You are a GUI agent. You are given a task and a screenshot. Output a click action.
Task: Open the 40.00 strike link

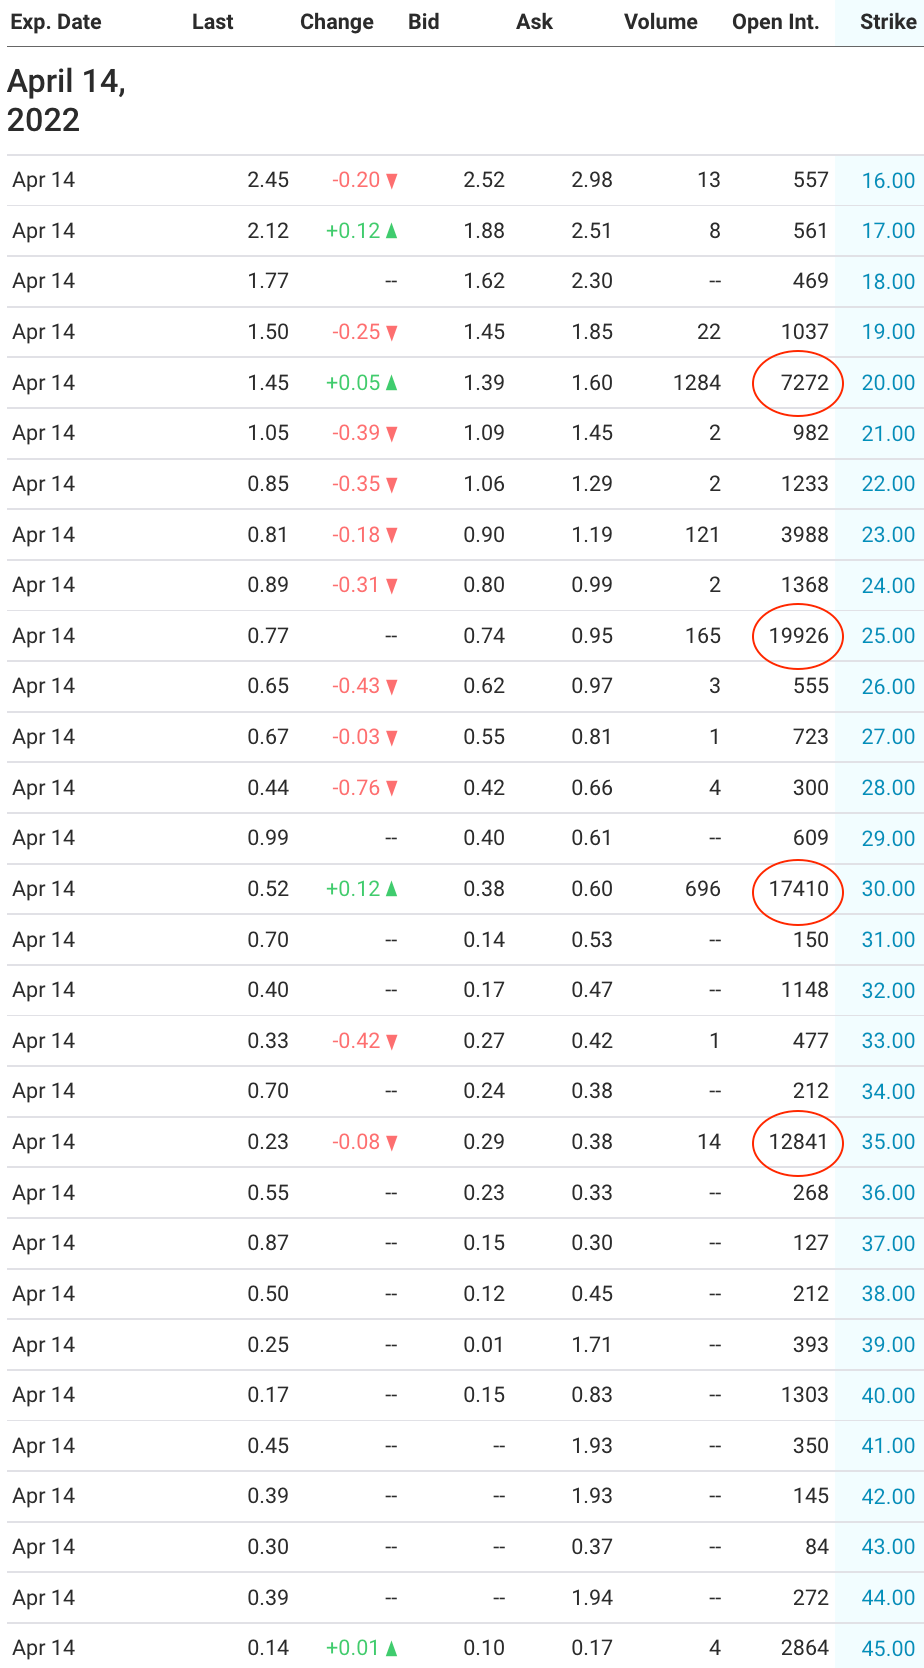[888, 1395]
